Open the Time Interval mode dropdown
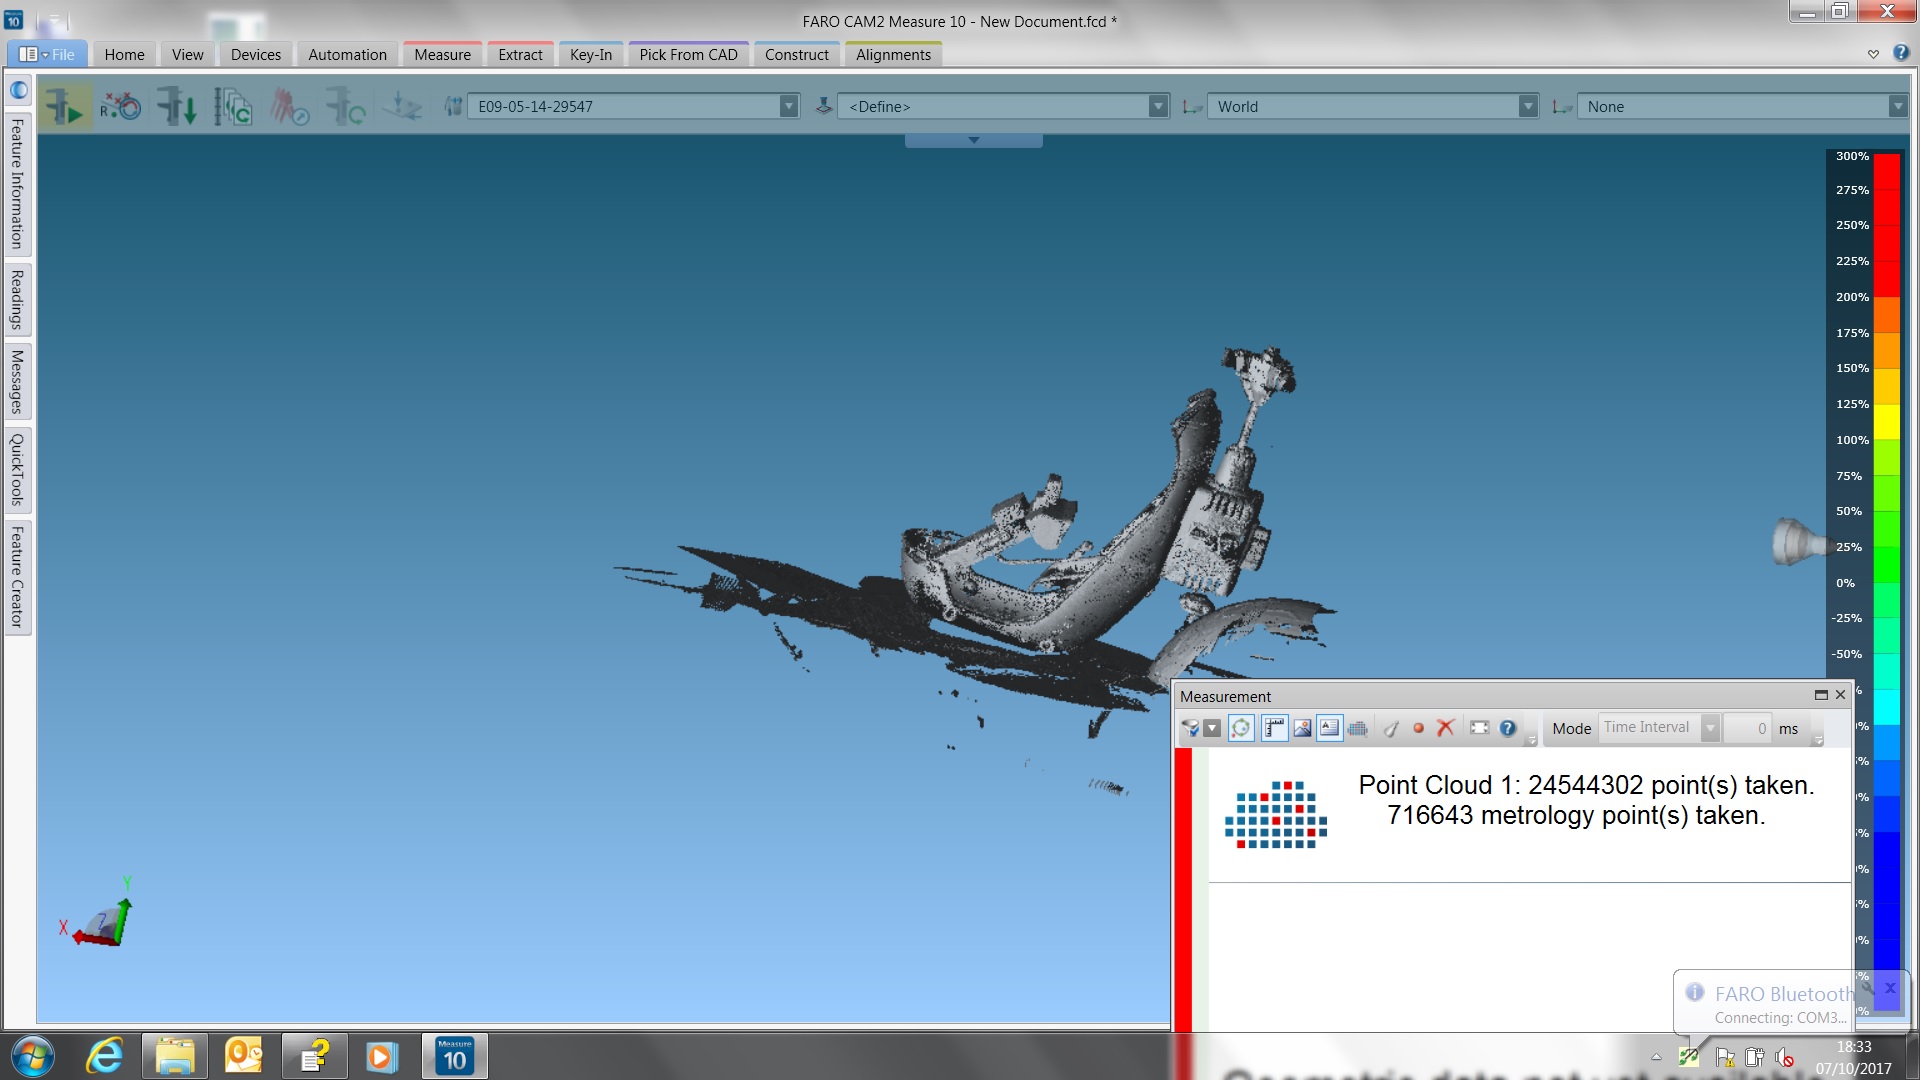The image size is (1920, 1080). (1711, 728)
